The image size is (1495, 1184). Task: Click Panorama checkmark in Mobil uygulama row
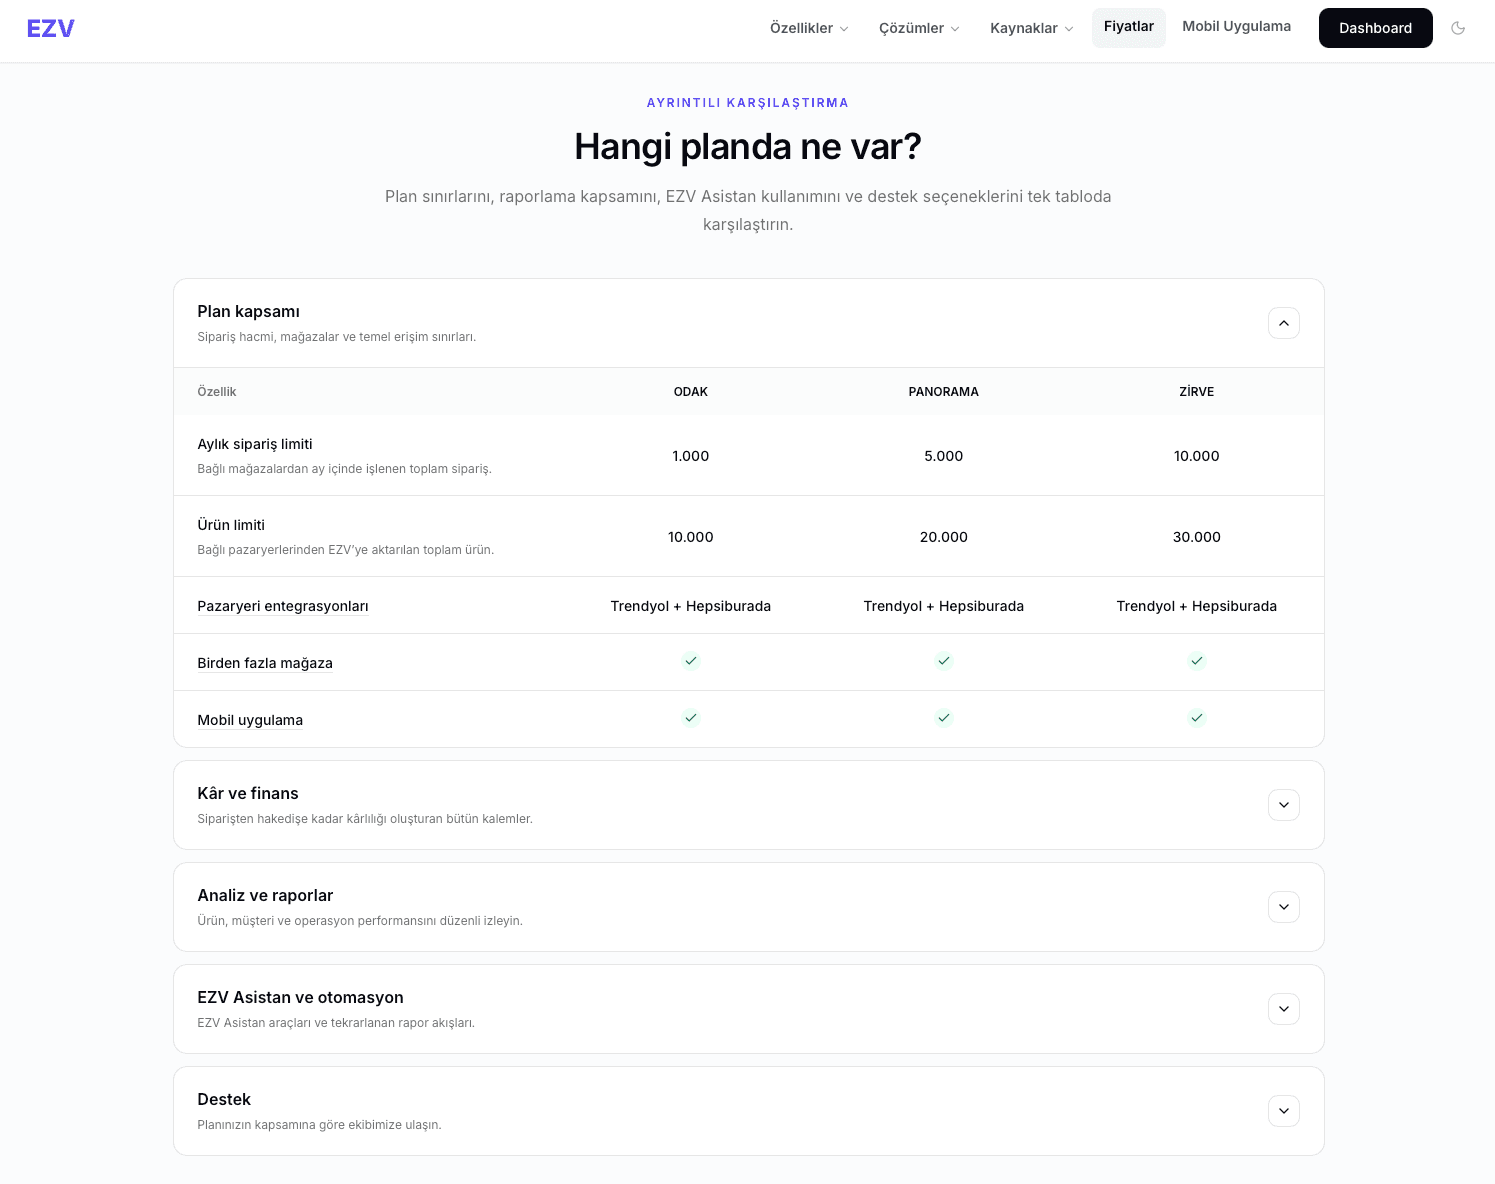coord(944,718)
